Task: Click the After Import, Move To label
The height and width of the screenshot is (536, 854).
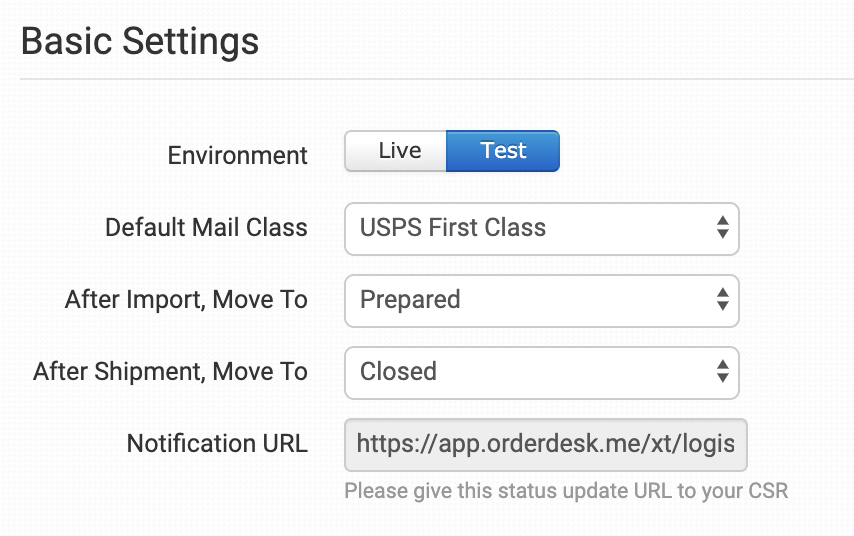Action: [186, 300]
